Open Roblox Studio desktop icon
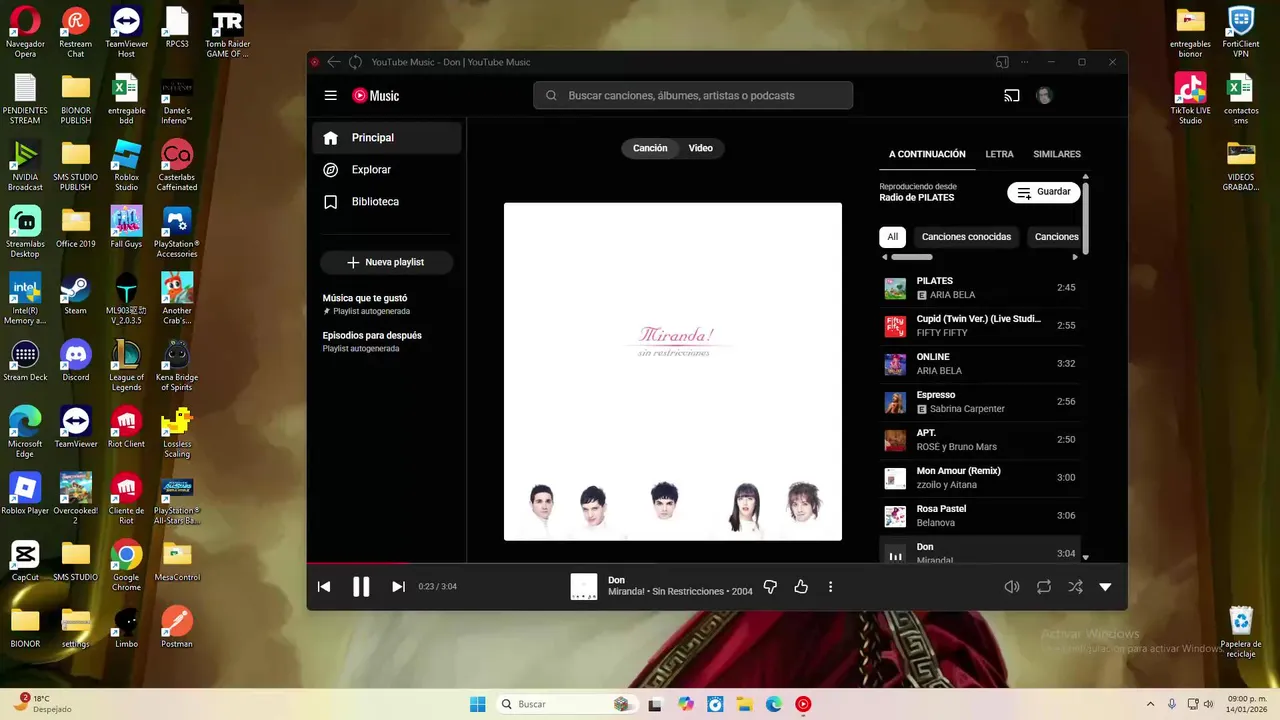Viewport: 1280px width, 720px height. tap(126, 165)
